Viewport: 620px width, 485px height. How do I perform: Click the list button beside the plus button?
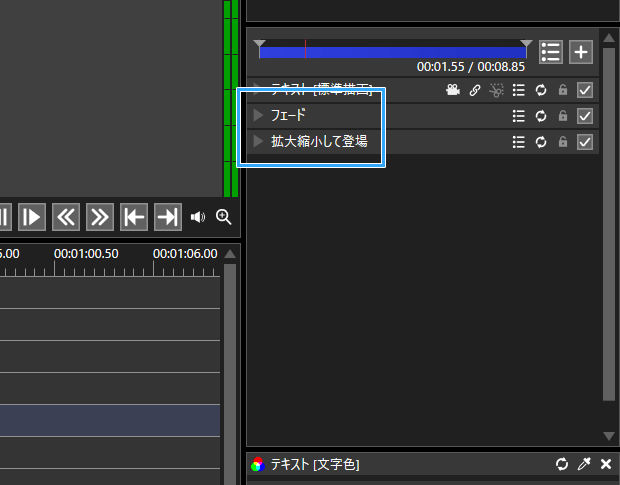click(x=550, y=52)
